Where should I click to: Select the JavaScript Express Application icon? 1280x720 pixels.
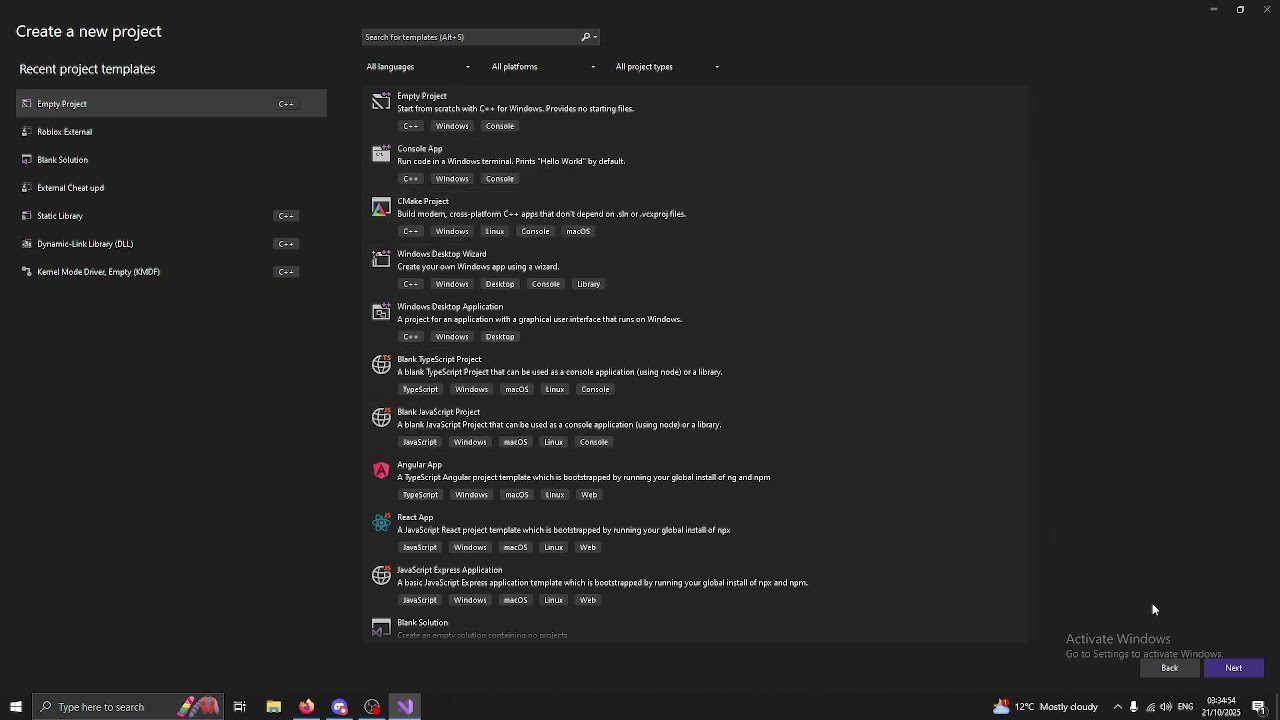[x=381, y=576]
